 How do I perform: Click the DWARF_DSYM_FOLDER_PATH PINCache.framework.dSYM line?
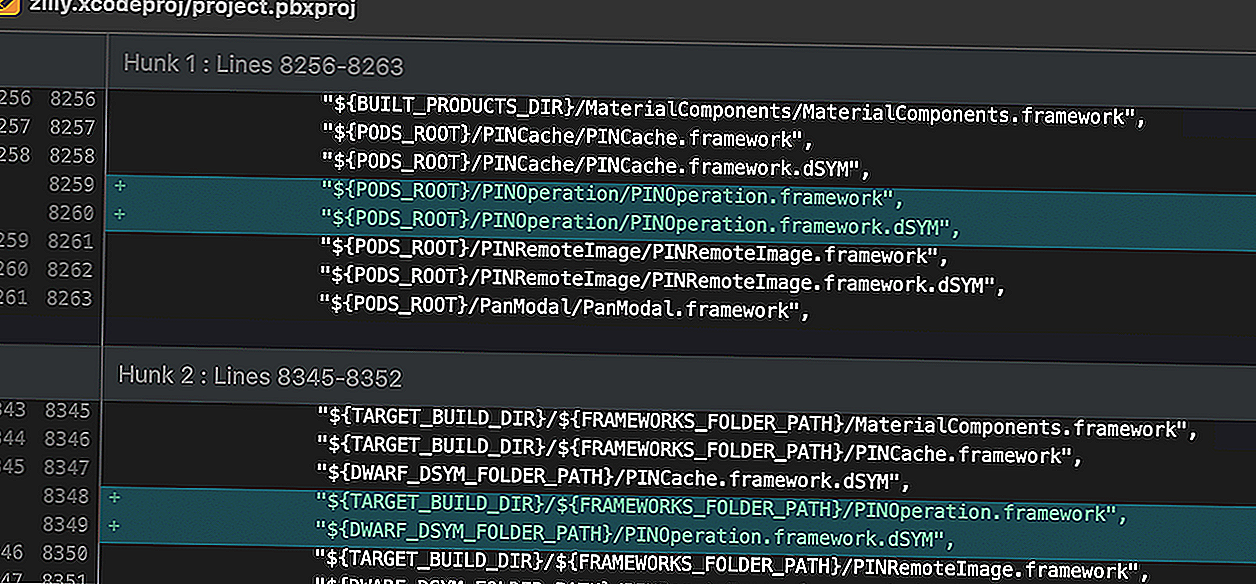[x=613, y=476]
